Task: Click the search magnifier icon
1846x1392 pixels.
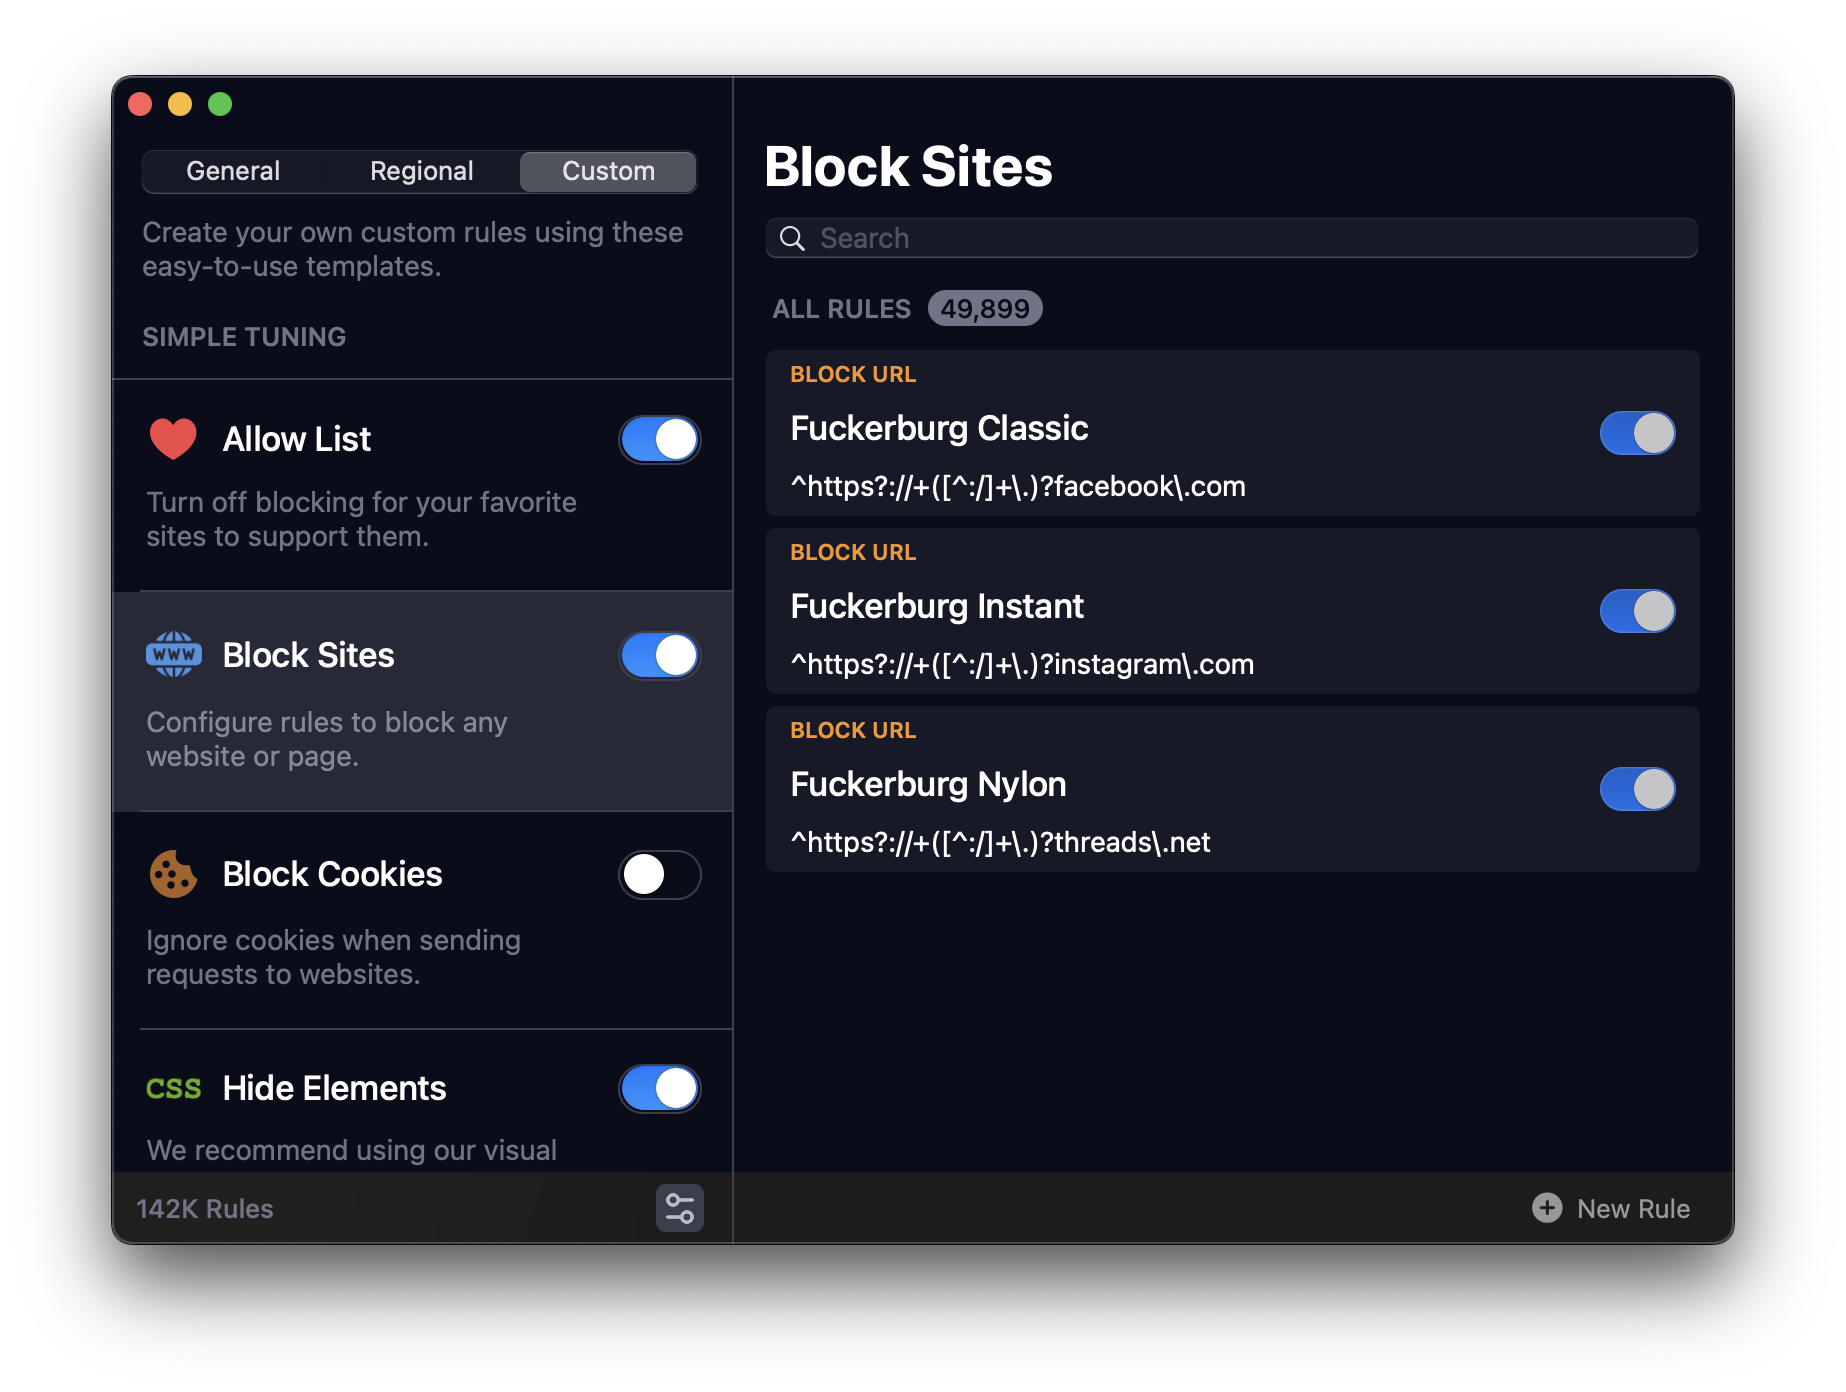Action: tap(792, 238)
